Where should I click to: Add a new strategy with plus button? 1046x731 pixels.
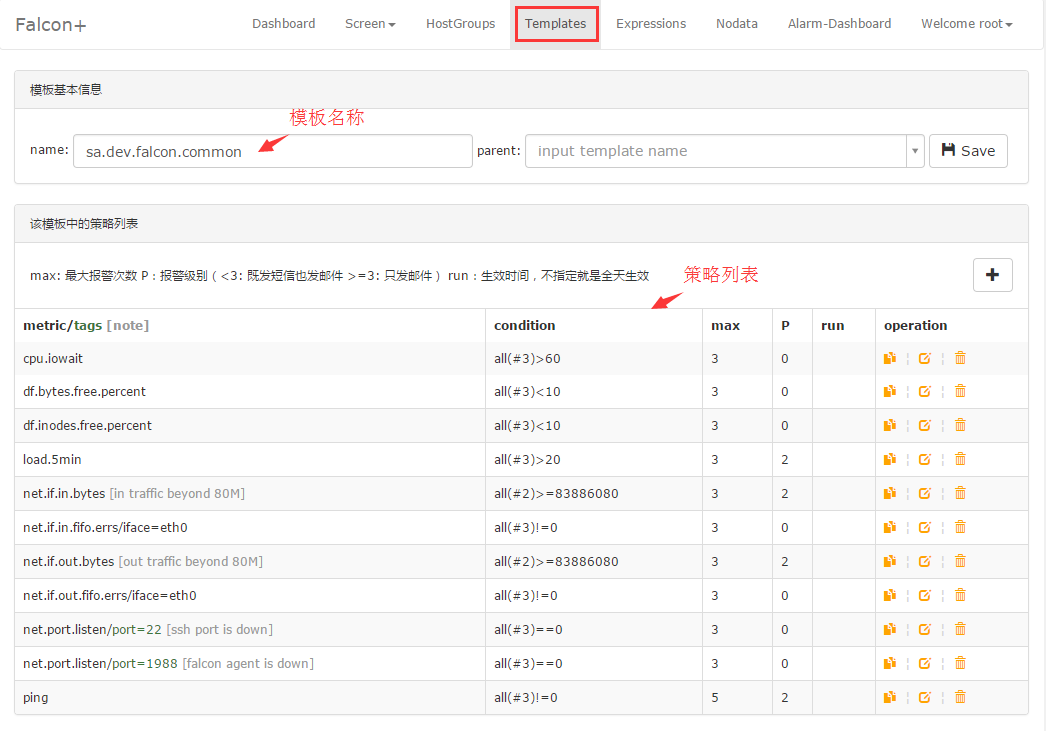pyautogui.click(x=992, y=275)
